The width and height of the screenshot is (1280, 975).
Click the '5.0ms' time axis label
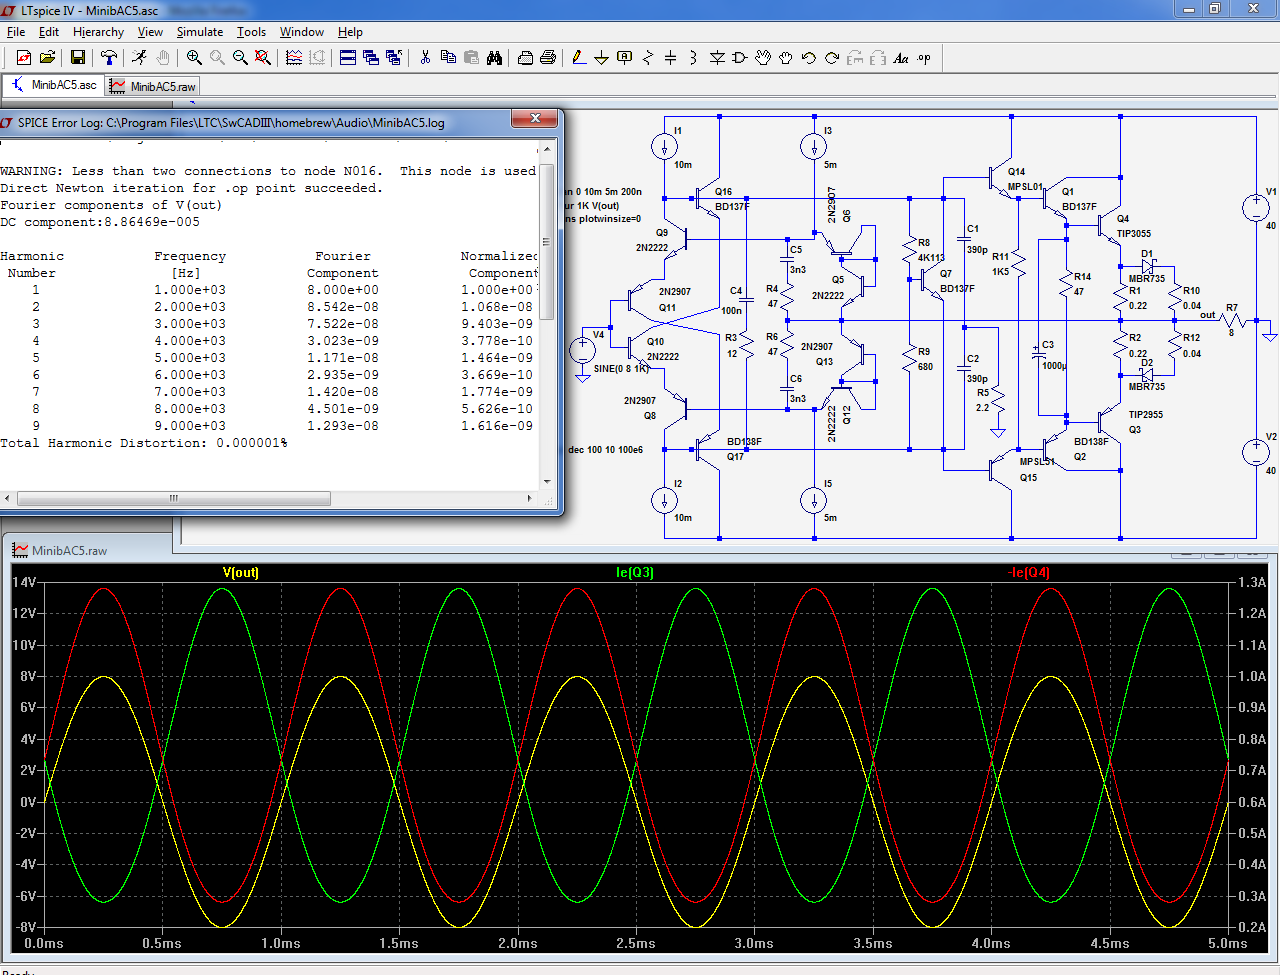1228,943
